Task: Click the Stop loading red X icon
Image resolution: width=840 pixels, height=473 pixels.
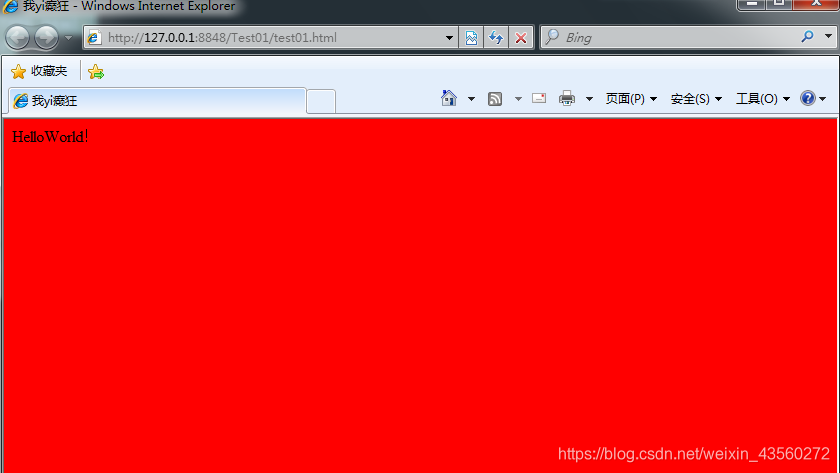Action: (521, 38)
